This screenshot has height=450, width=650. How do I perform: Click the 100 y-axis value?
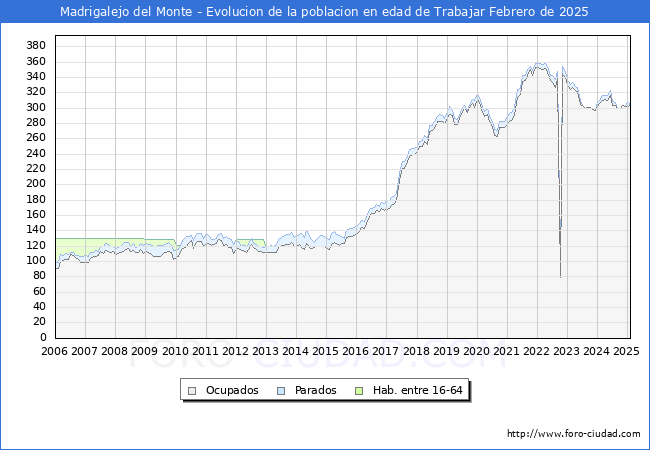tap(36, 261)
